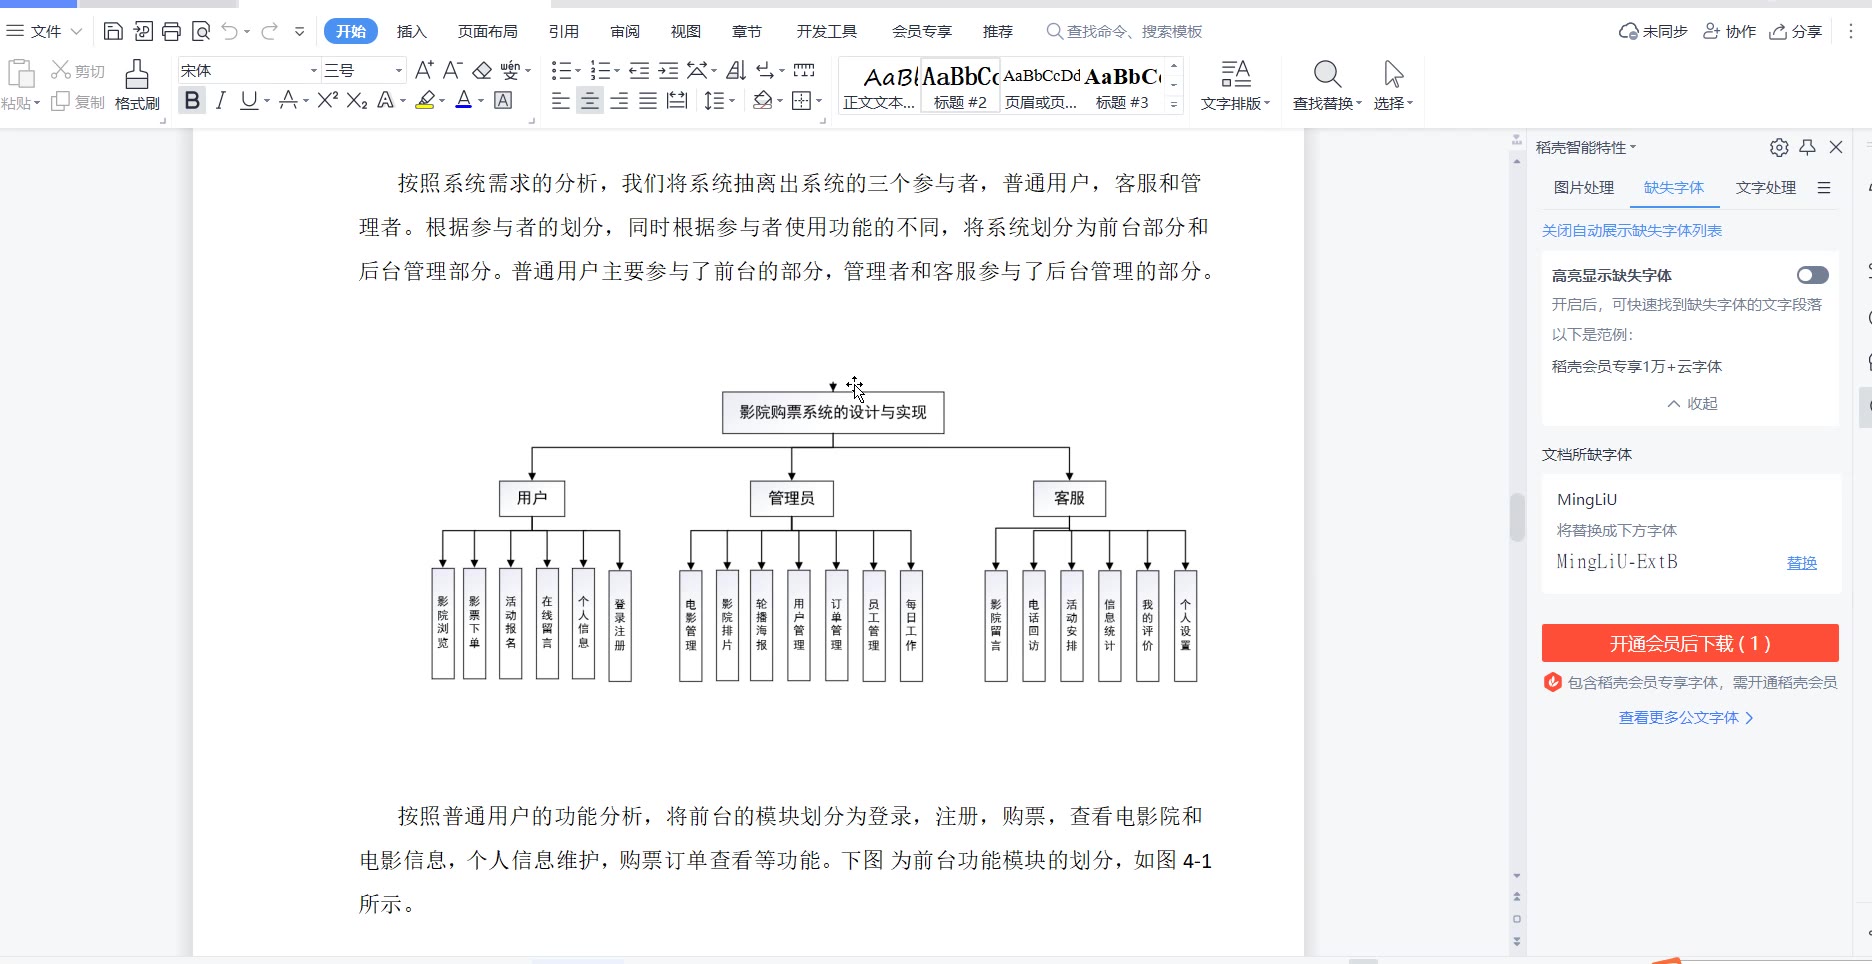This screenshot has width=1872, height=964.
Task: Align text to the left
Action: [x=561, y=100]
